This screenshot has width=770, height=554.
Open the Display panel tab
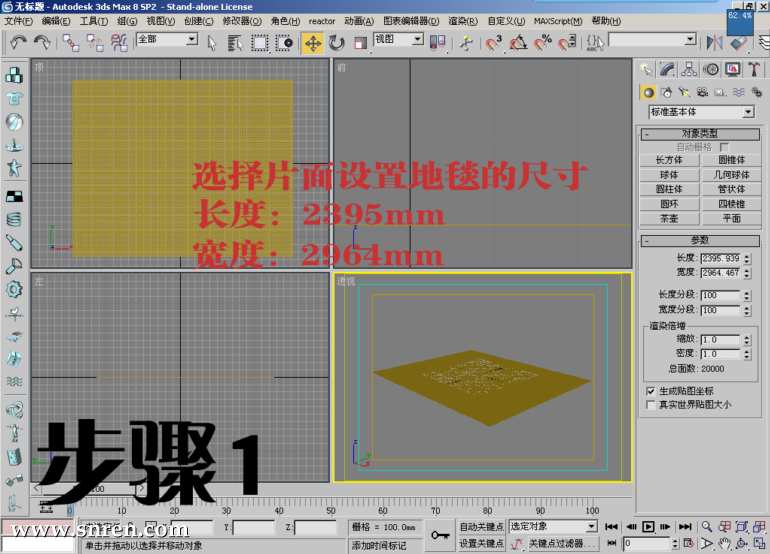click(732, 70)
